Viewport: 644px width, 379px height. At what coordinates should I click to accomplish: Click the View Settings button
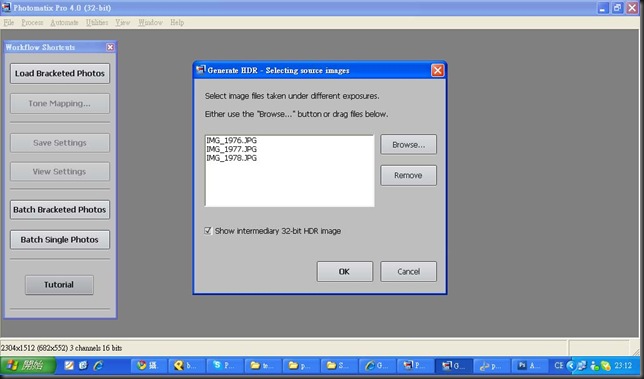[x=60, y=172]
